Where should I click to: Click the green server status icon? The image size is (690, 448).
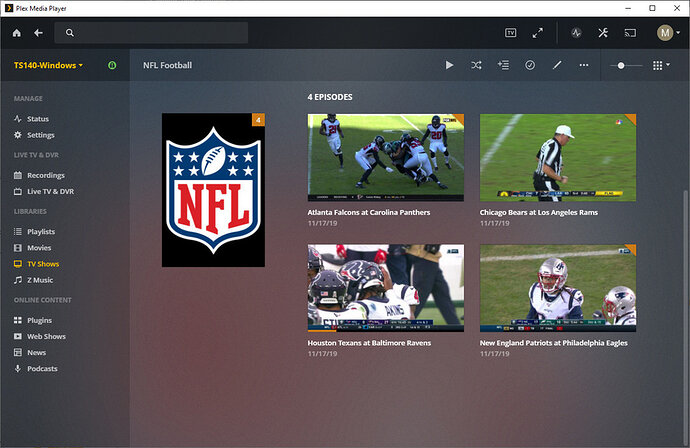coord(112,65)
